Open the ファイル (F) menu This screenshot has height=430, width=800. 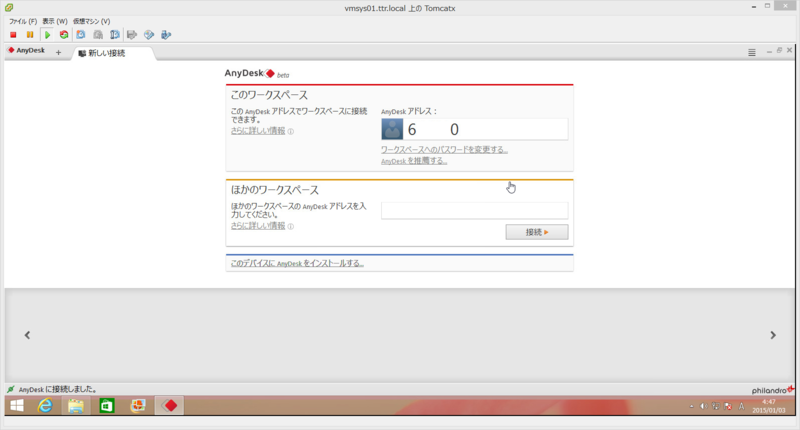coord(23,21)
